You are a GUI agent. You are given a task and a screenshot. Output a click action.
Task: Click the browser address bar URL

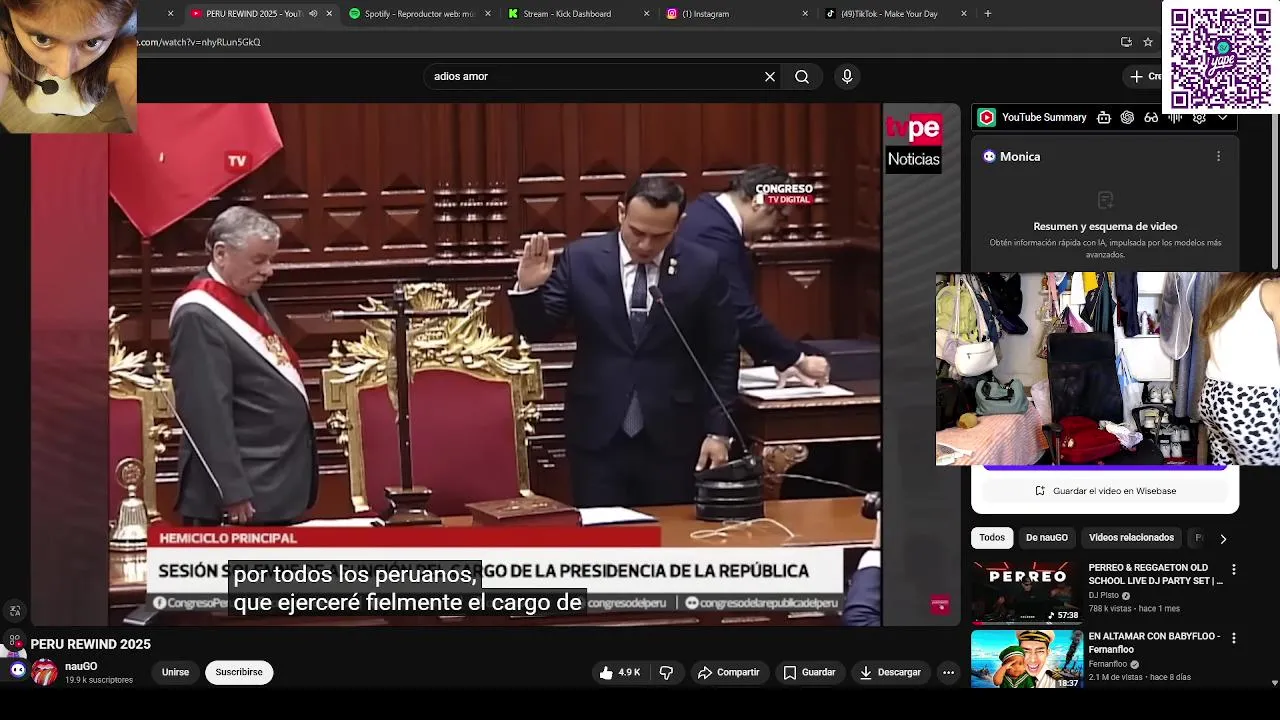pyautogui.click(x=200, y=42)
